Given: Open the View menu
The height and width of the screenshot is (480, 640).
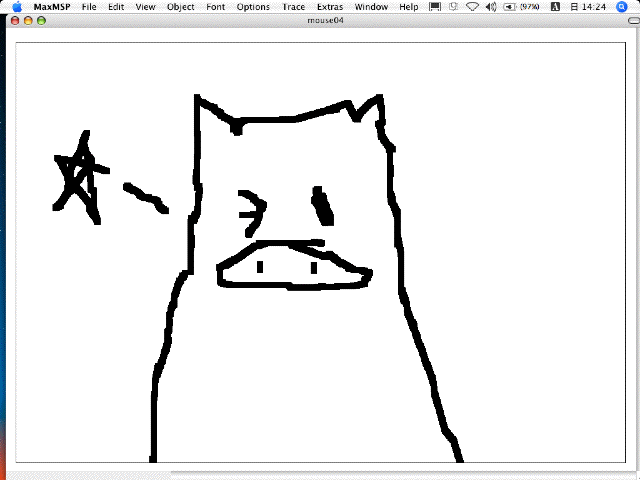Looking at the screenshot, I should 145,7.
